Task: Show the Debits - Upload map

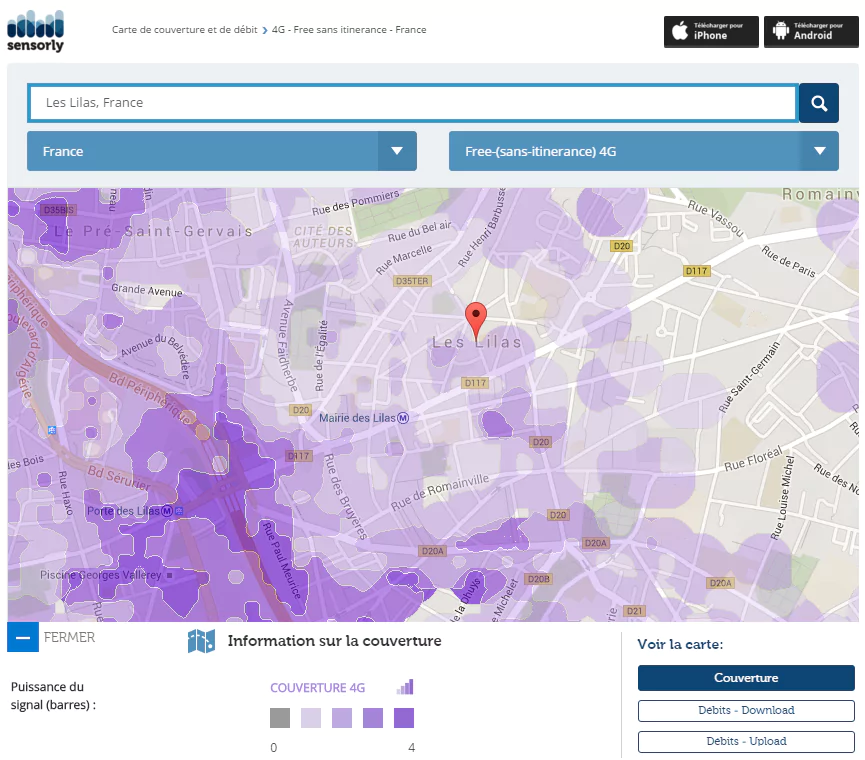Action: click(x=746, y=741)
